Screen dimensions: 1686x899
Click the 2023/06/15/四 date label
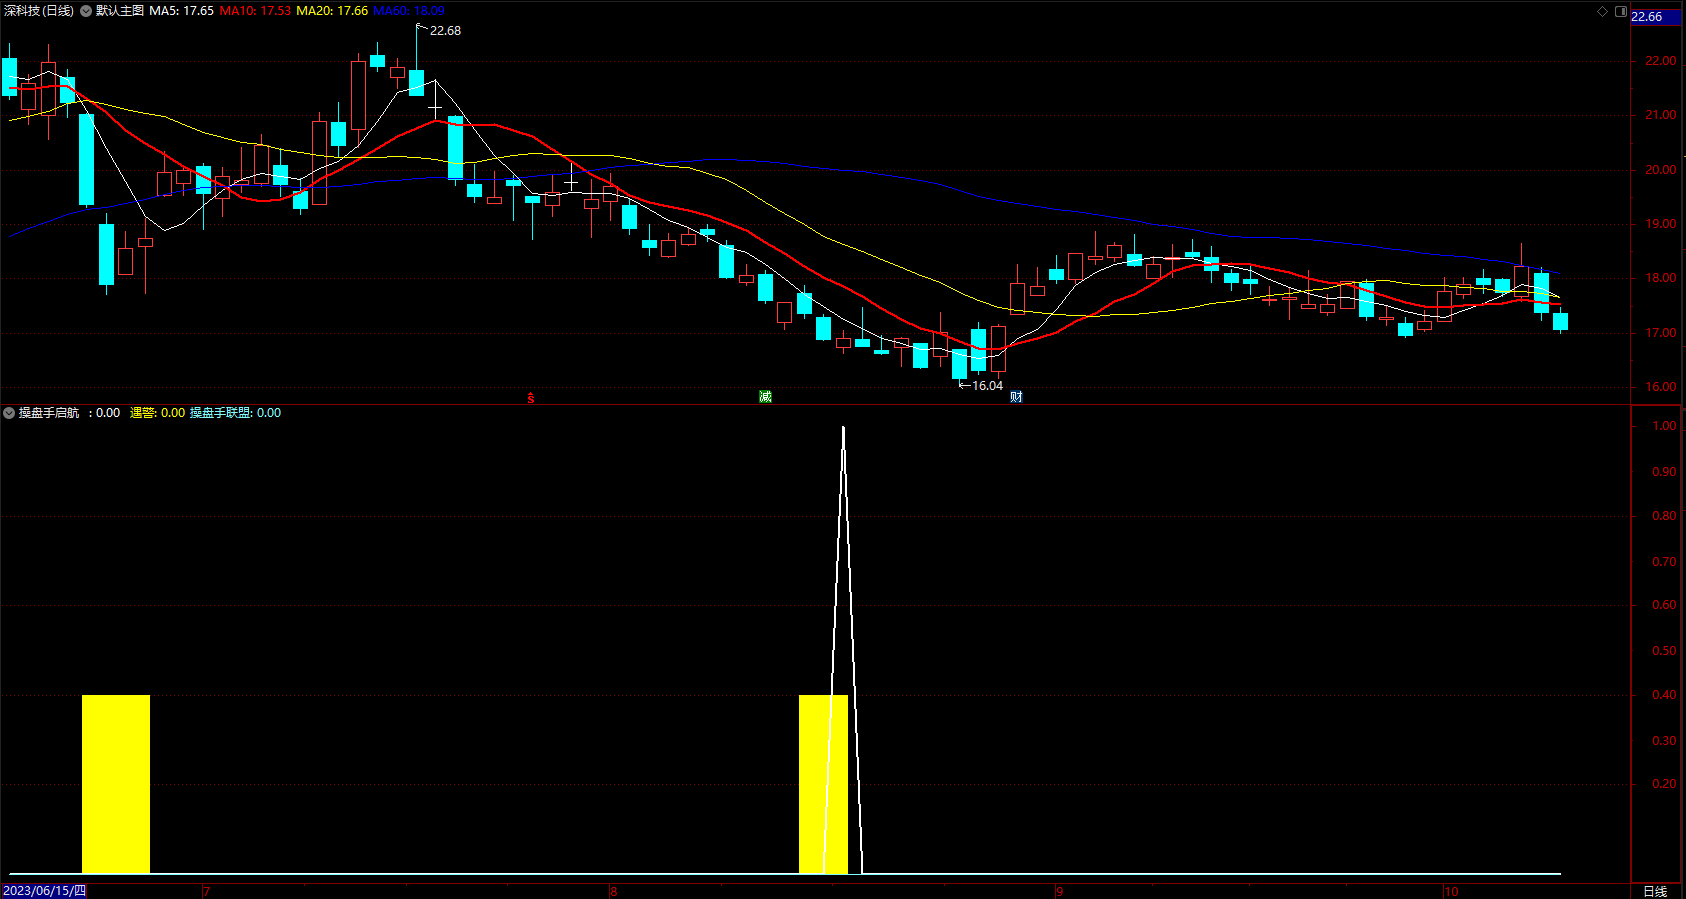click(45, 891)
